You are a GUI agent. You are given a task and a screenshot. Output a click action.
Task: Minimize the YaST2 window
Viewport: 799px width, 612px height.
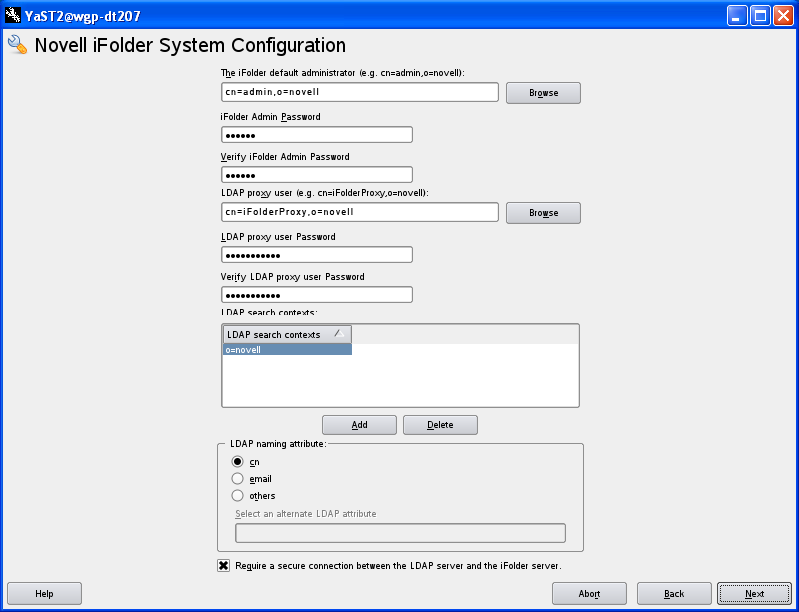tap(737, 16)
